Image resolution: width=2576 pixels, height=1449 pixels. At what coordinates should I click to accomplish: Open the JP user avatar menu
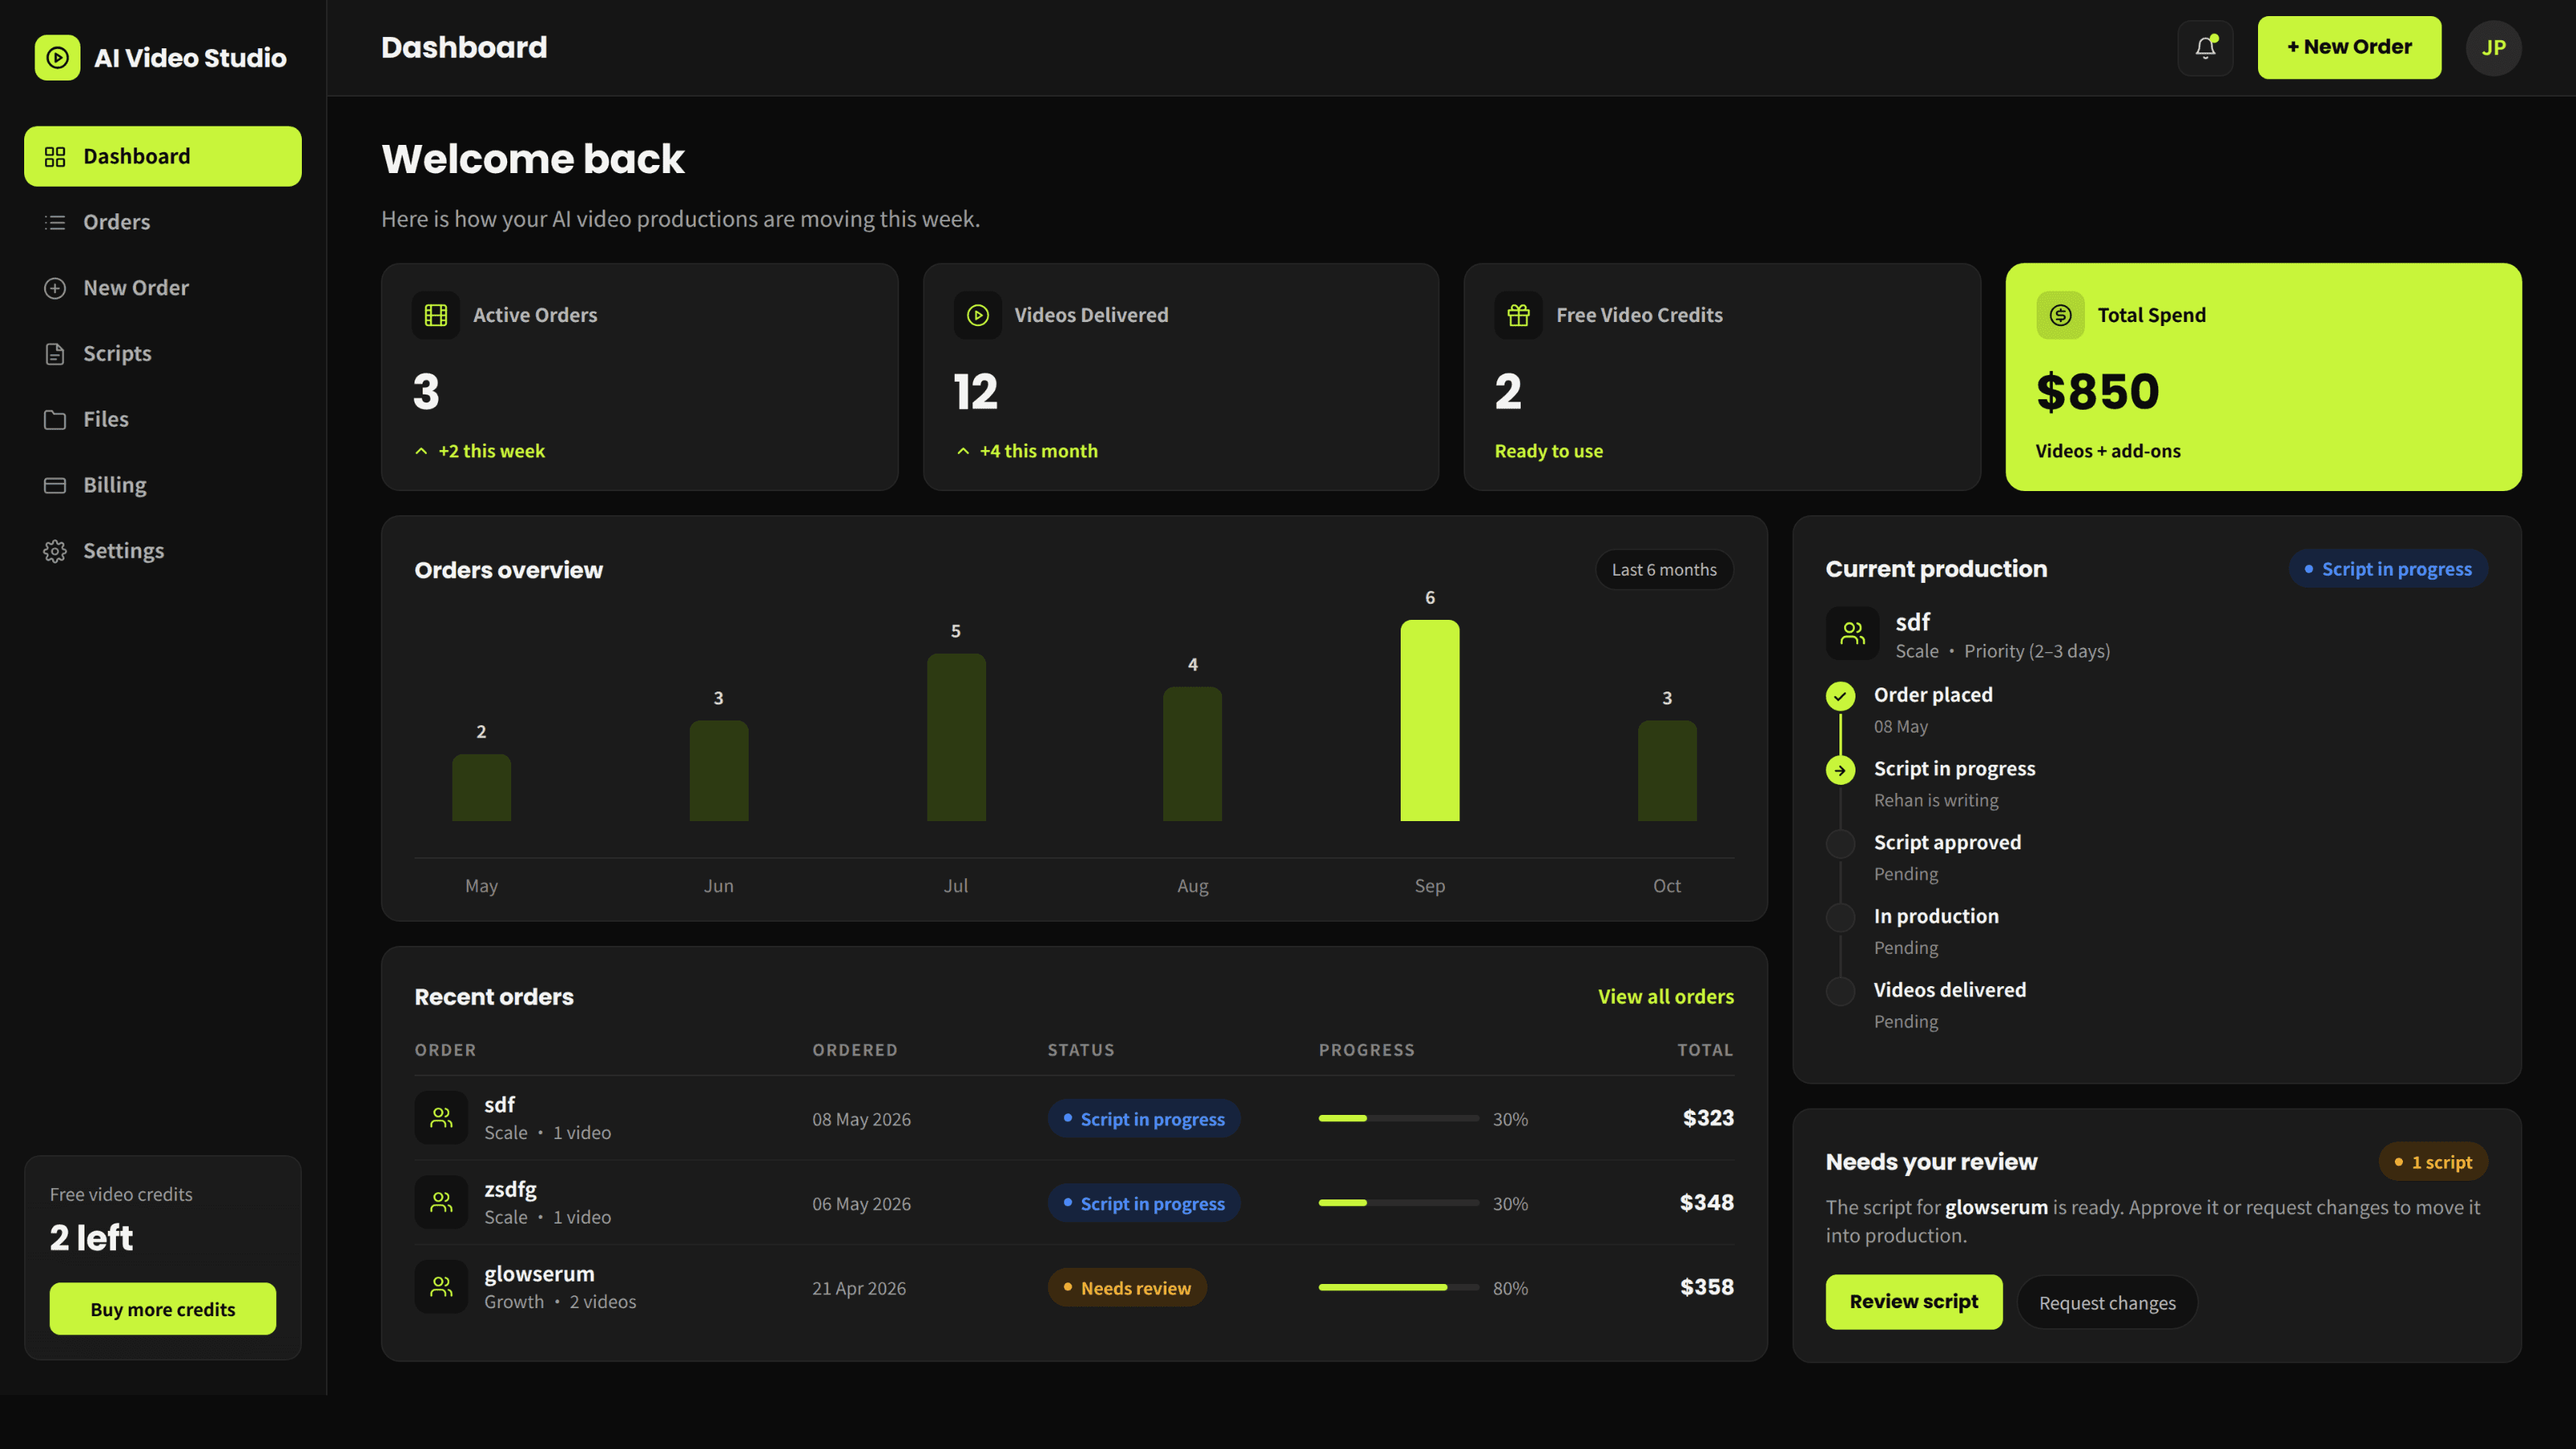point(2493,47)
